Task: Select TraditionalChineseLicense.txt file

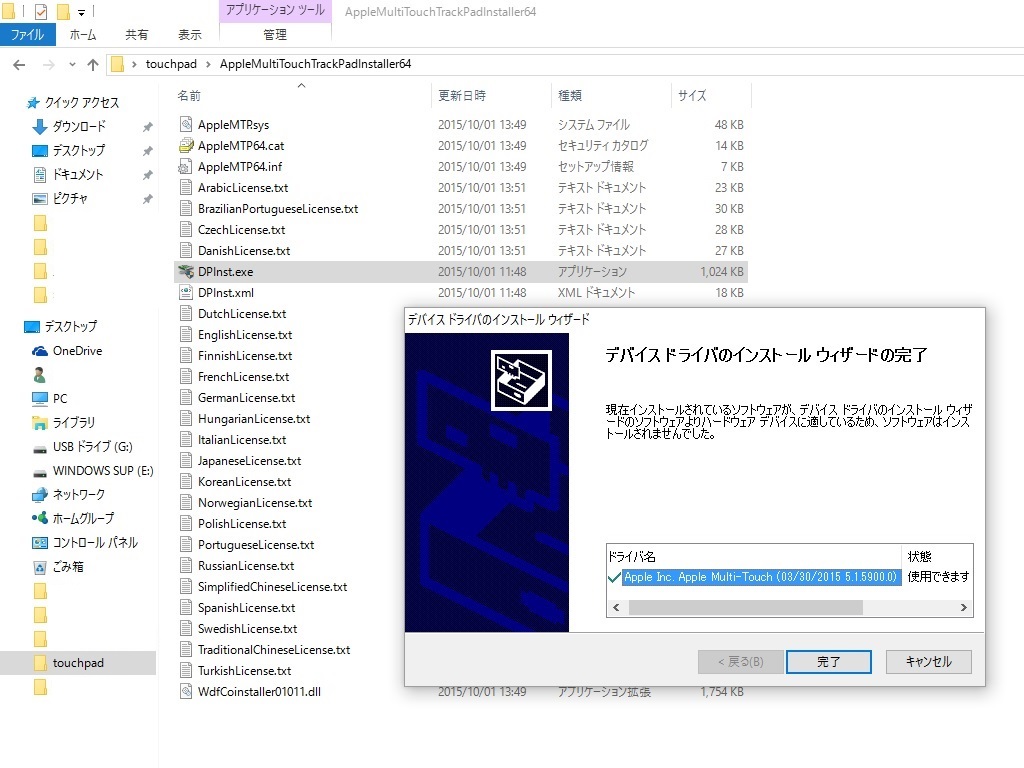Action: coord(274,650)
